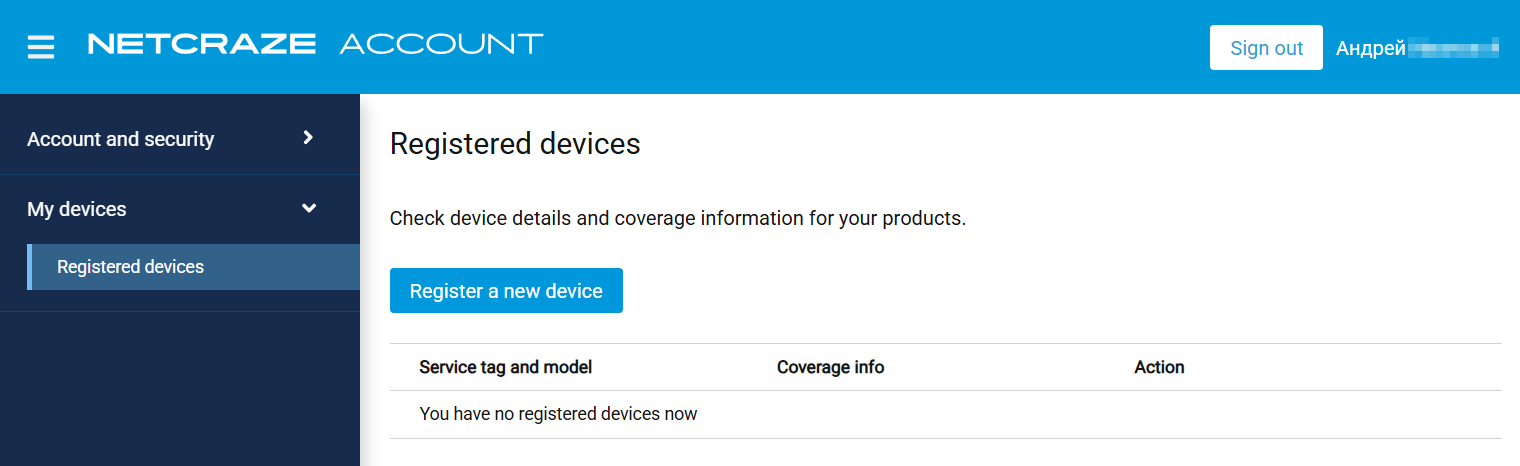This screenshot has height=466, width=1520.
Task: Select the My devices menu label
Action: (x=77, y=209)
